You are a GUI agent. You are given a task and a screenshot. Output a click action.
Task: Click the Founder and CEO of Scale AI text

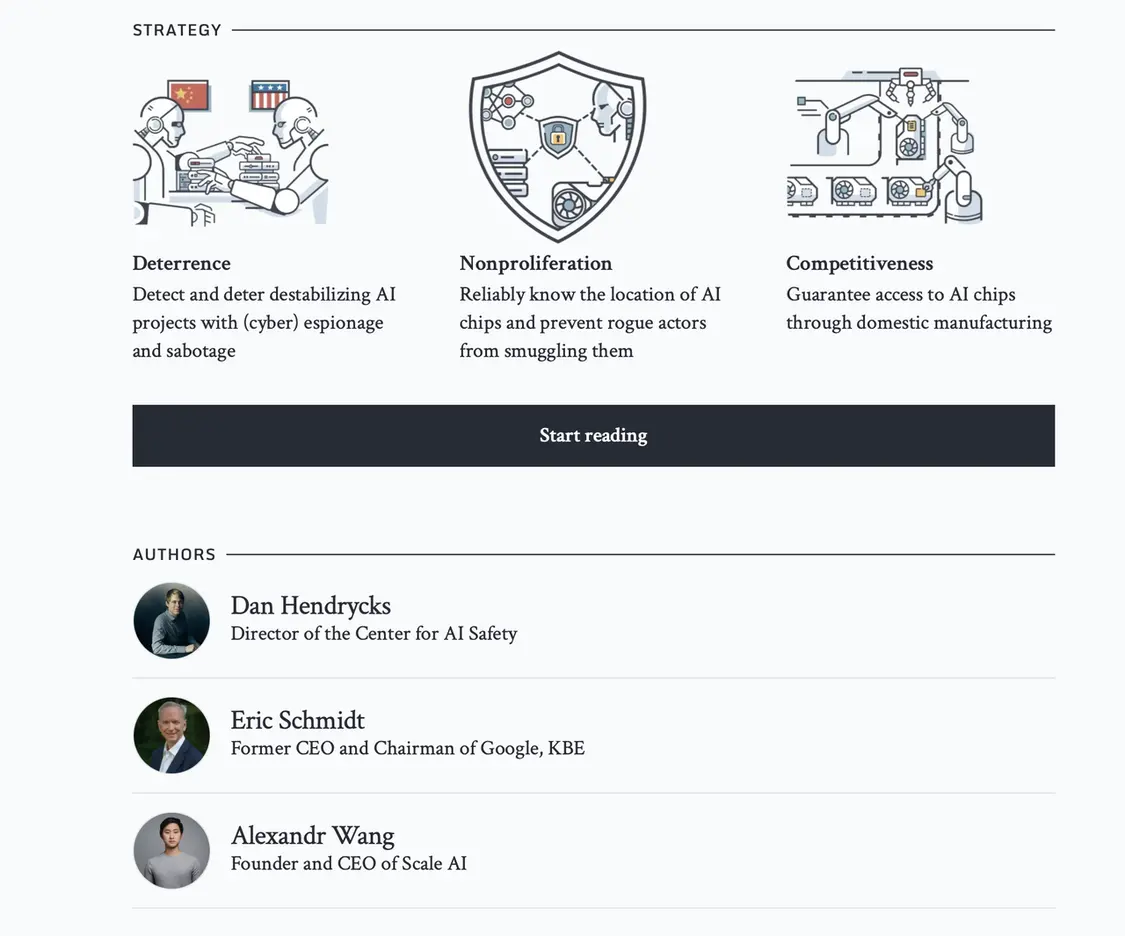pyautogui.click(x=349, y=863)
